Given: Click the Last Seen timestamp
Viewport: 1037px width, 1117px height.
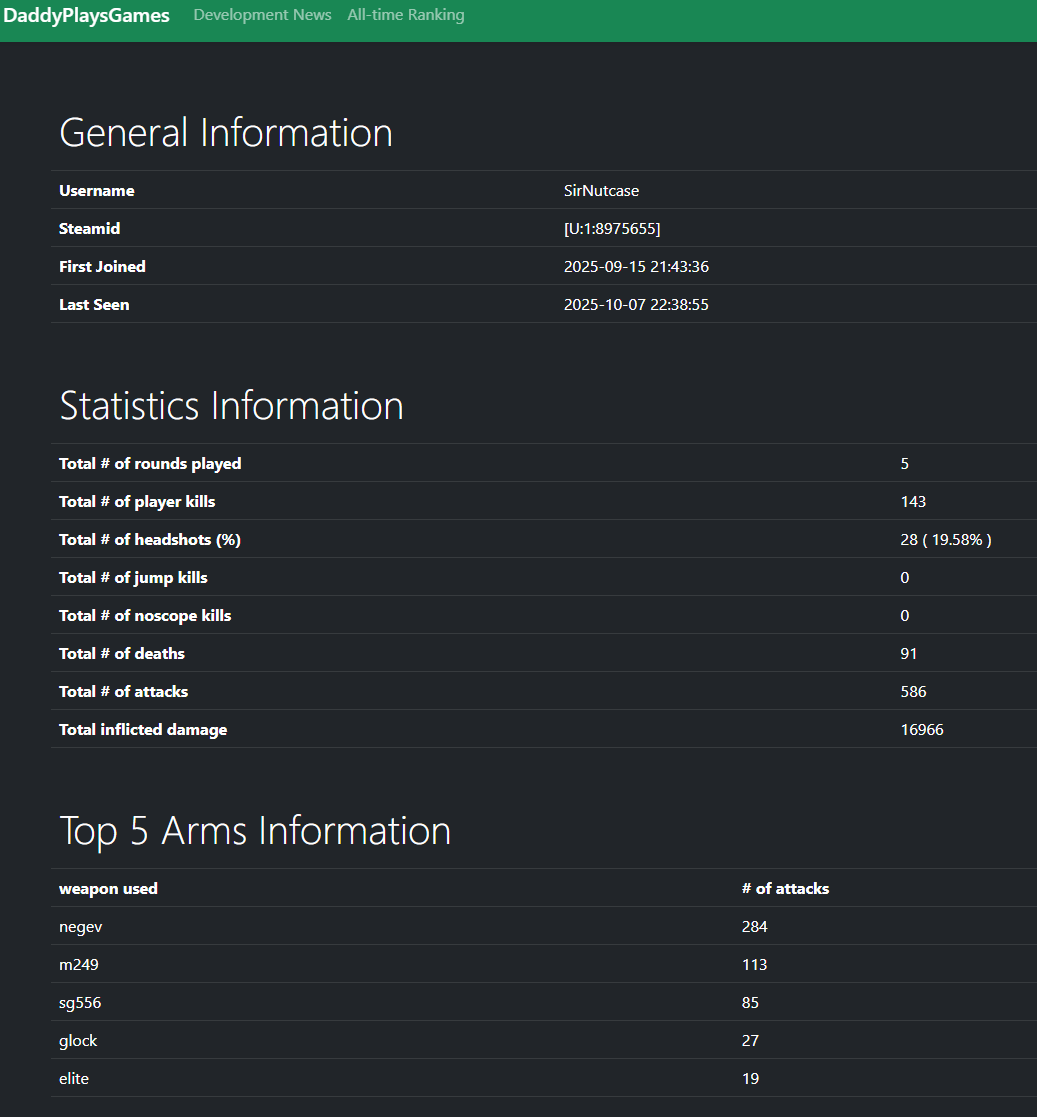Looking at the screenshot, I should click(636, 304).
